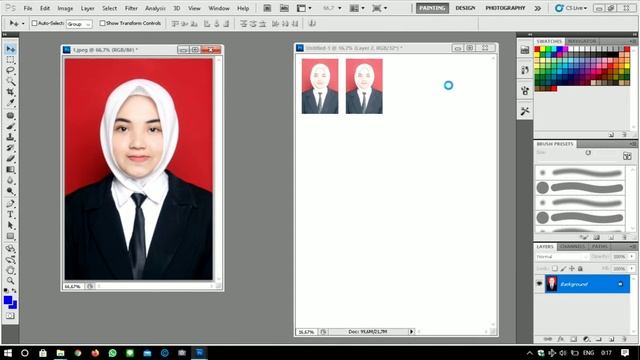The height and width of the screenshot is (360, 640).
Task: Expand more workspaces chevron
Action: point(538,8)
